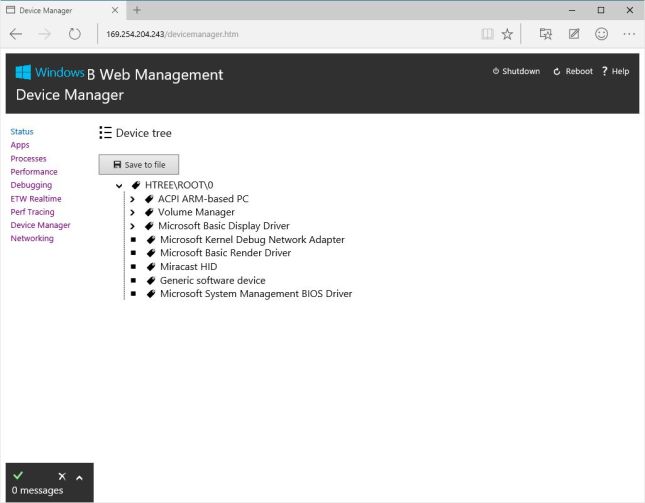Expand the Volume Manager node
The width and height of the screenshot is (645, 503).
tap(132, 212)
